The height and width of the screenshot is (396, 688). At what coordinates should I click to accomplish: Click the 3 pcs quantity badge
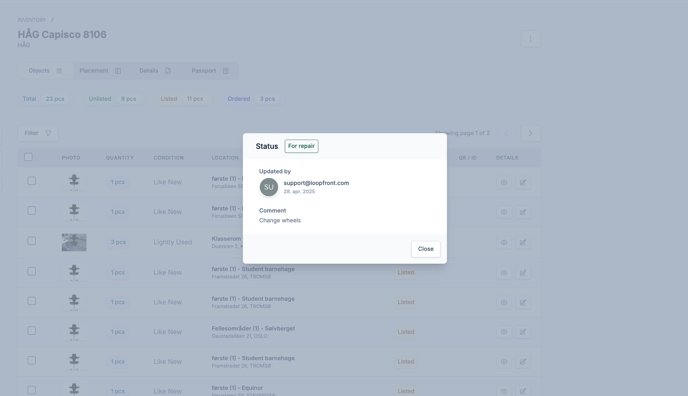pyautogui.click(x=118, y=242)
